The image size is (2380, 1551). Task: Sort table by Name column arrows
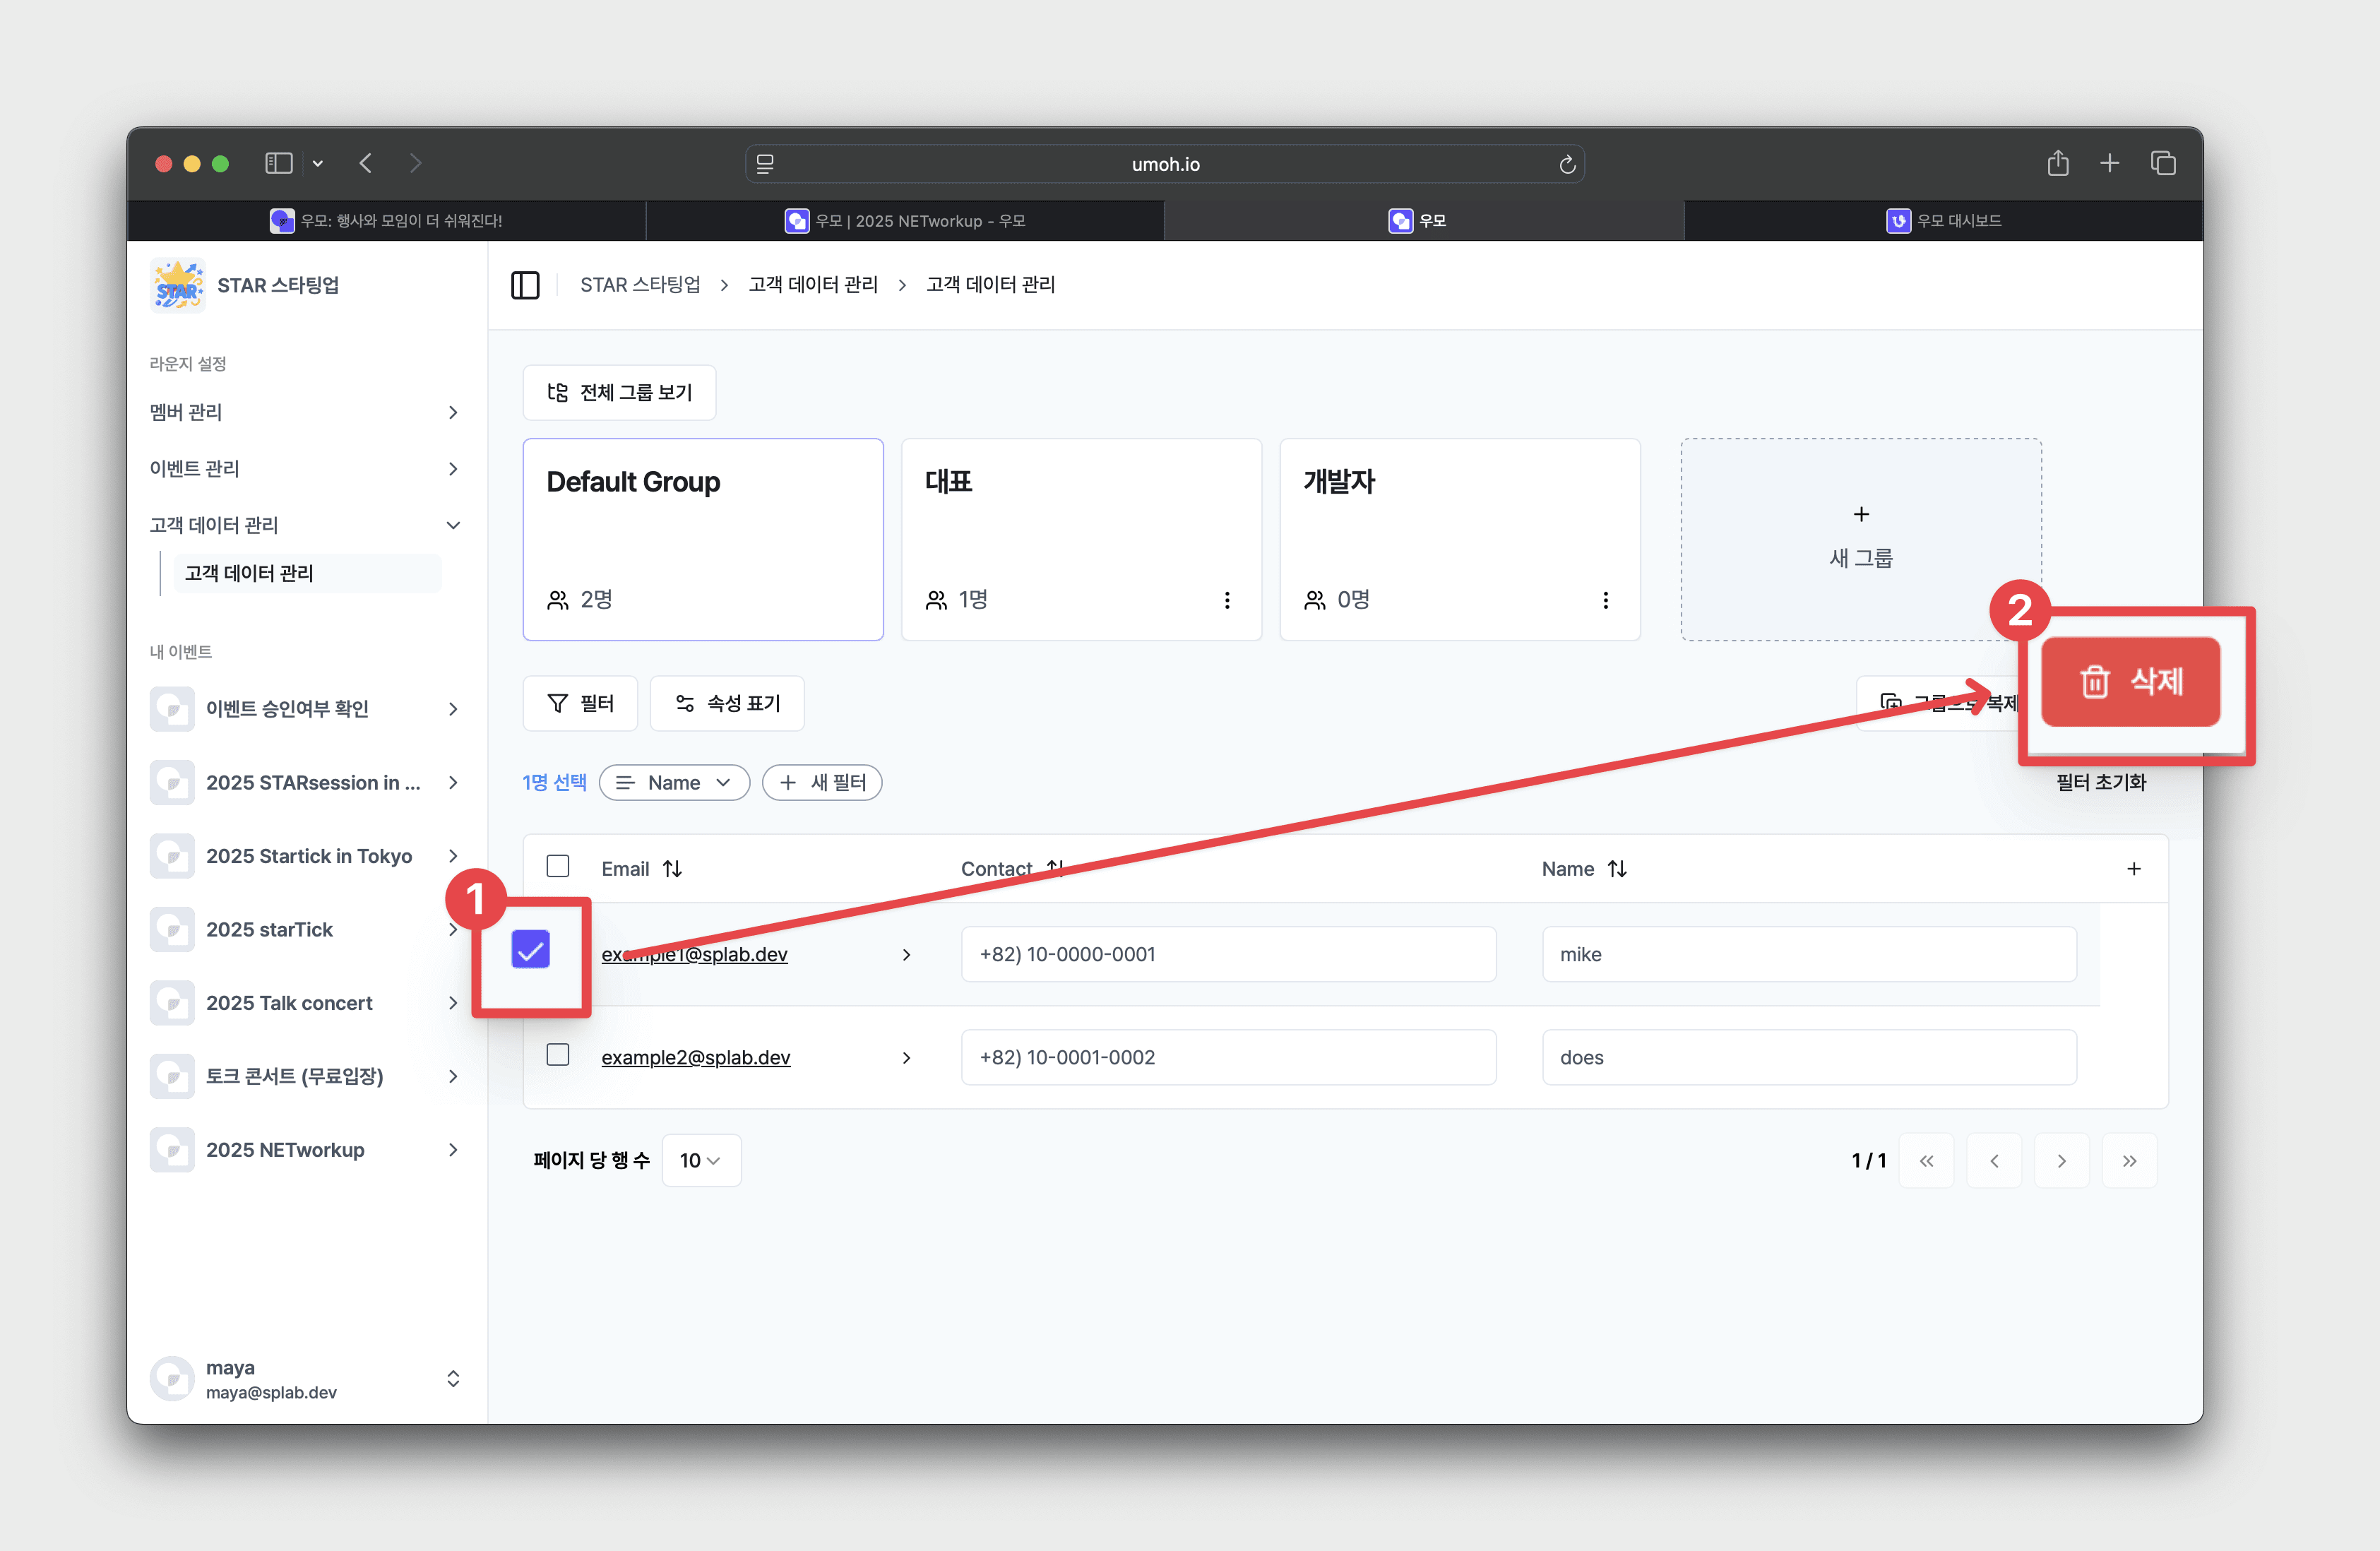pos(1617,869)
